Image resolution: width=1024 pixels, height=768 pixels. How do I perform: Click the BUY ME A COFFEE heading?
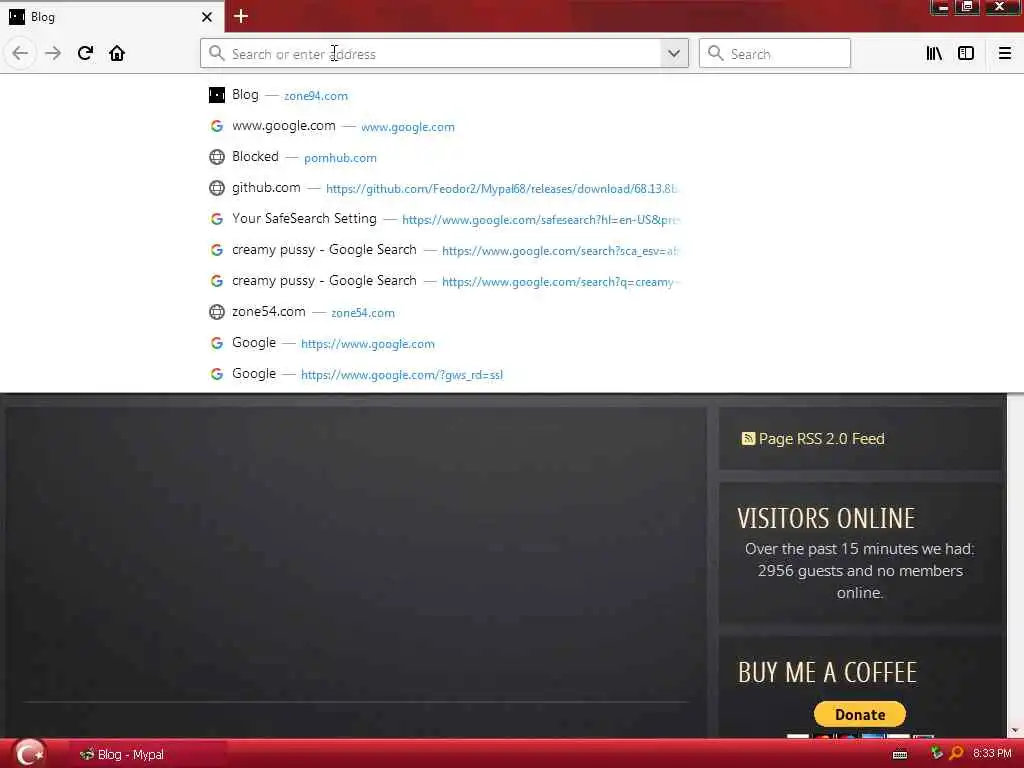[x=827, y=673]
